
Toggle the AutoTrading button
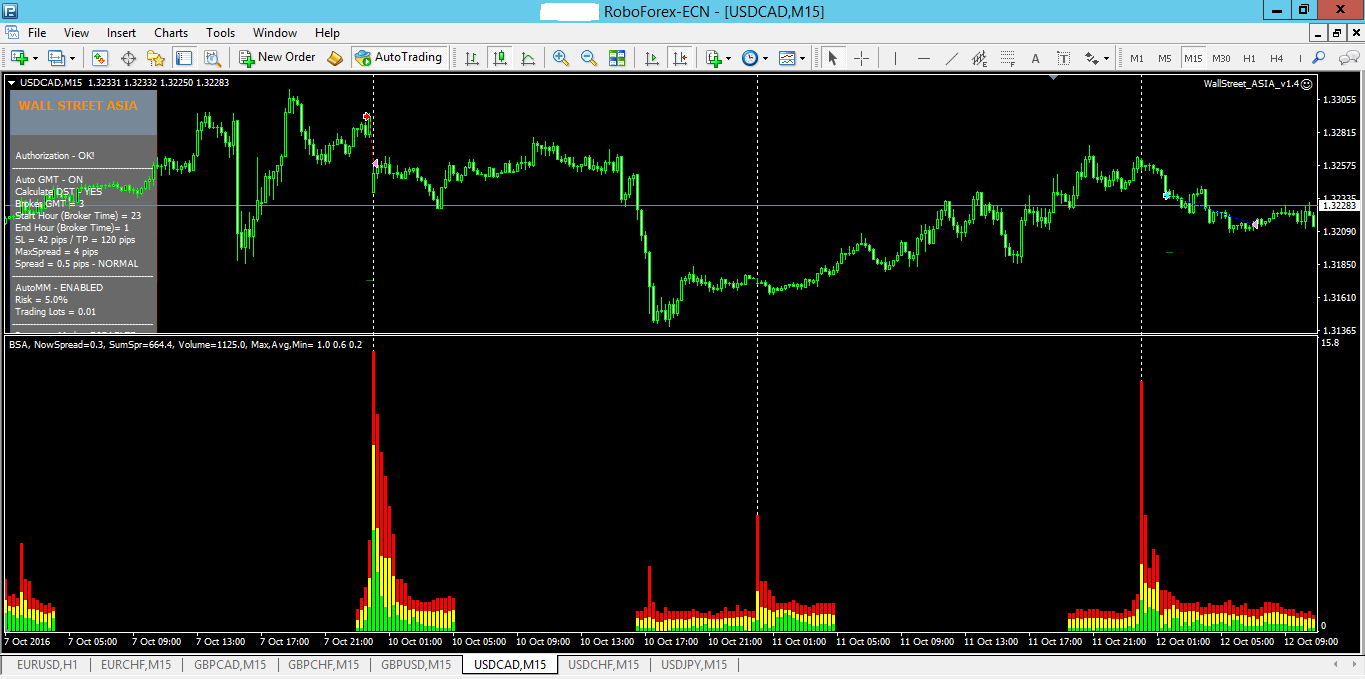[x=398, y=58]
